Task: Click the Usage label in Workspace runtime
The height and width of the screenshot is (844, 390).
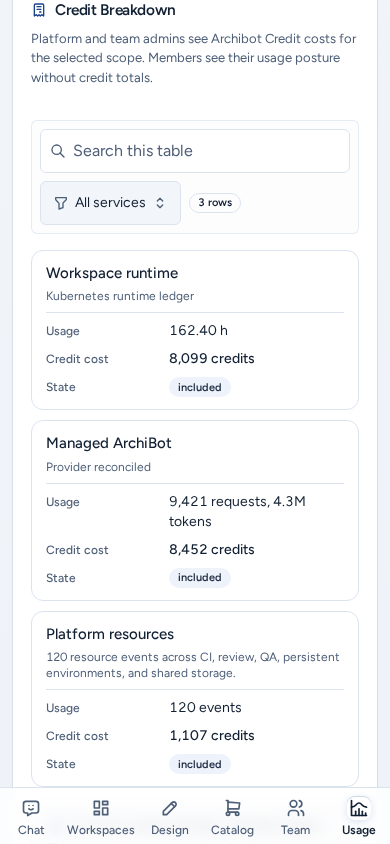Action: [x=63, y=331]
